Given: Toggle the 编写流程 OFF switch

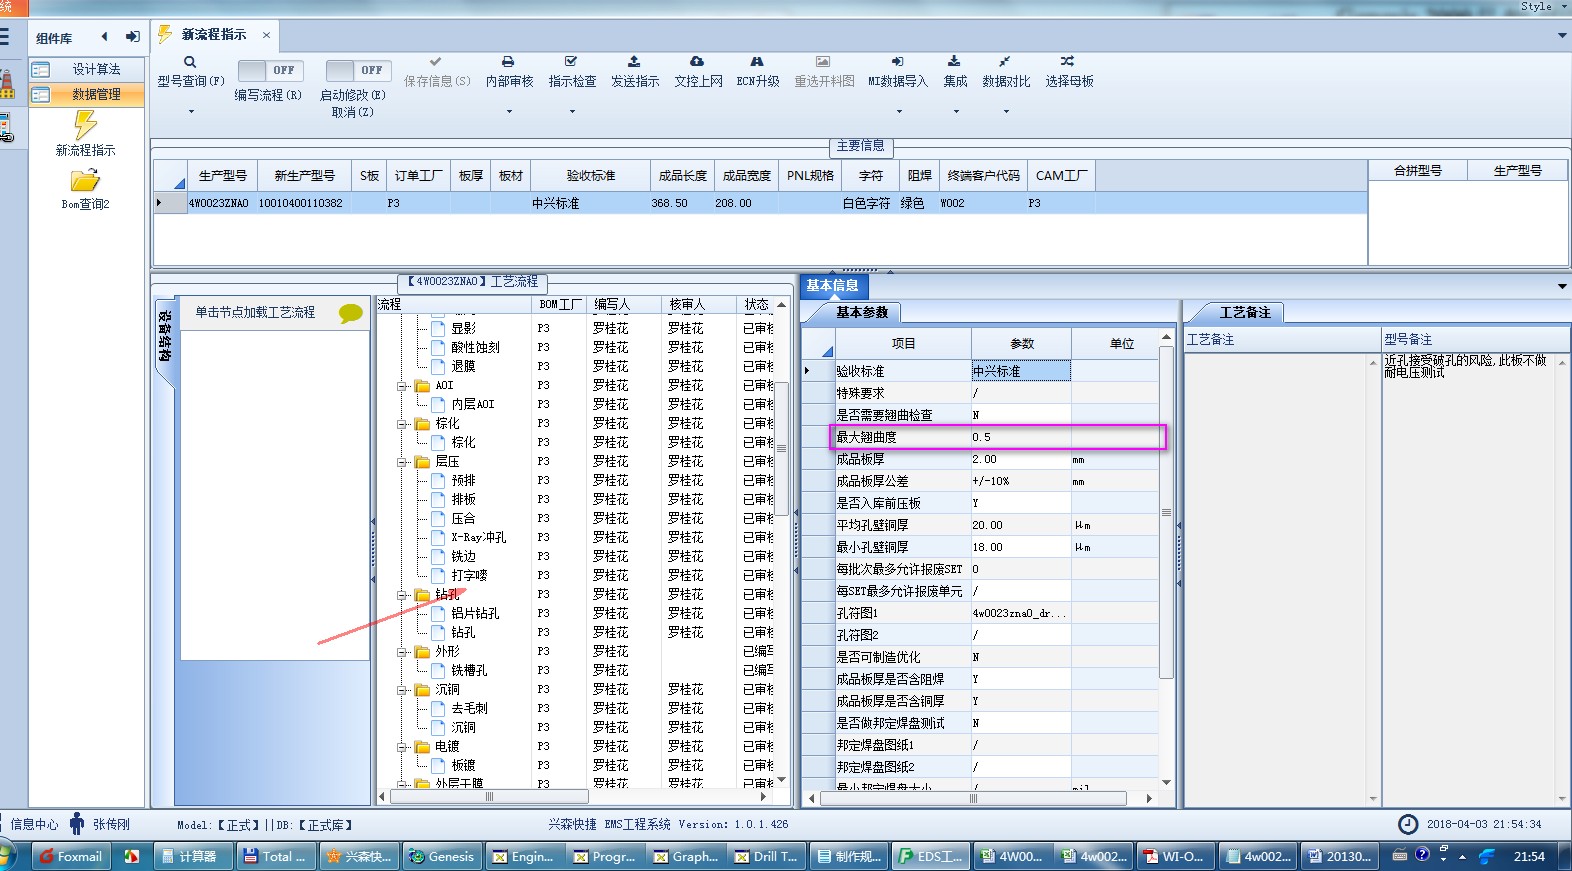Looking at the screenshot, I should coord(269,70).
